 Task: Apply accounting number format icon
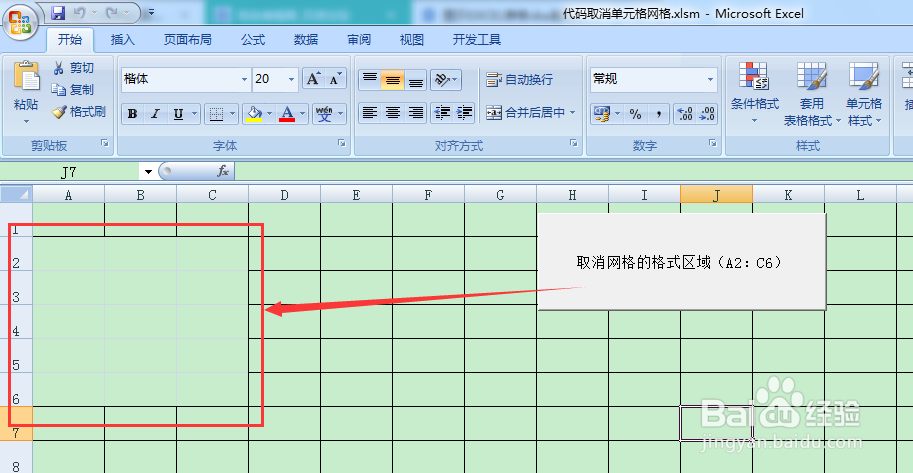coord(601,114)
